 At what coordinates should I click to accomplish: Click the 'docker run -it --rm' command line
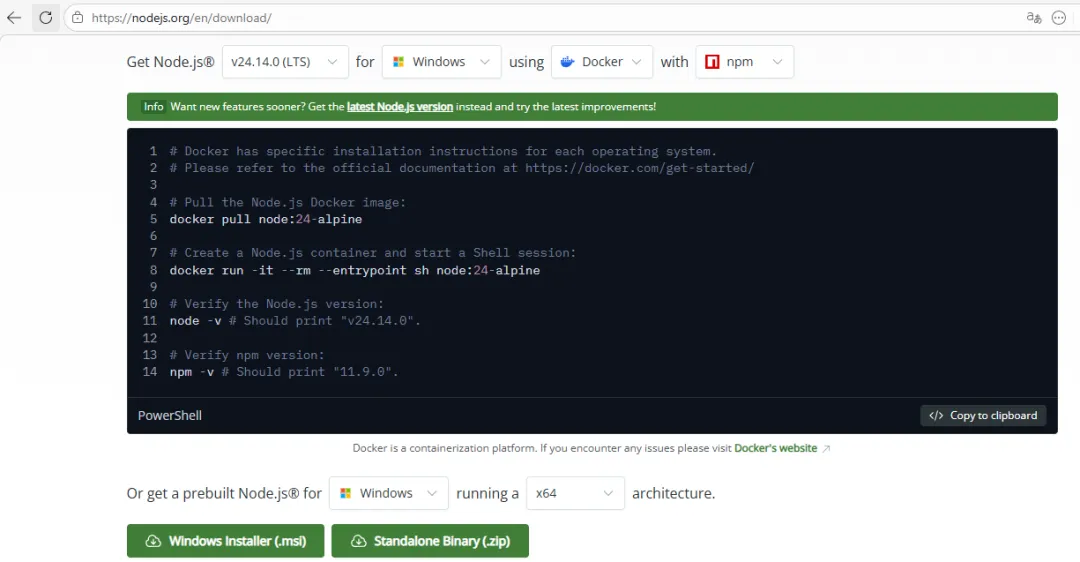click(355, 271)
